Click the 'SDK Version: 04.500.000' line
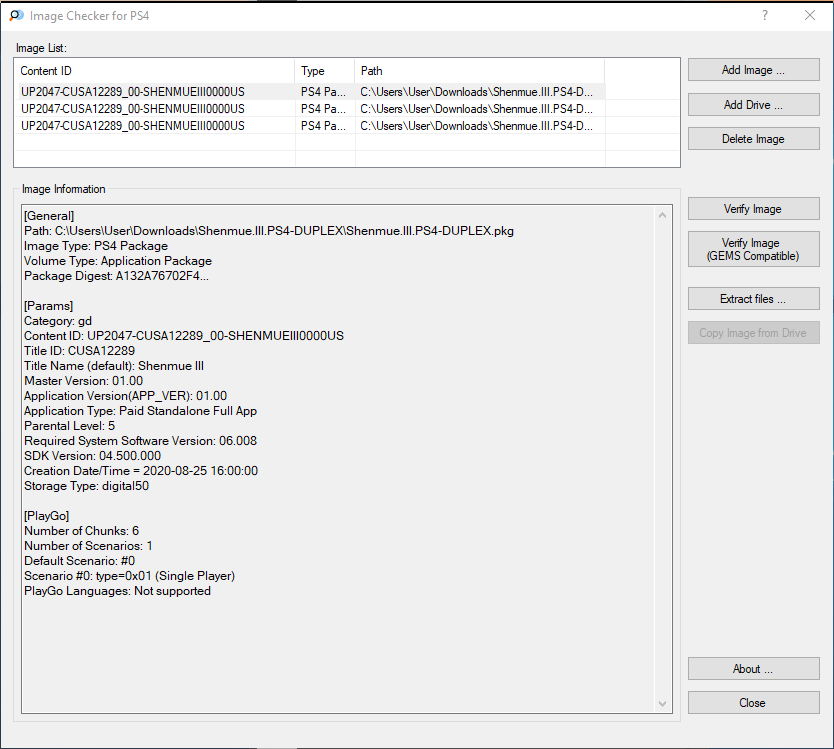The image size is (834, 749). [93, 456]
